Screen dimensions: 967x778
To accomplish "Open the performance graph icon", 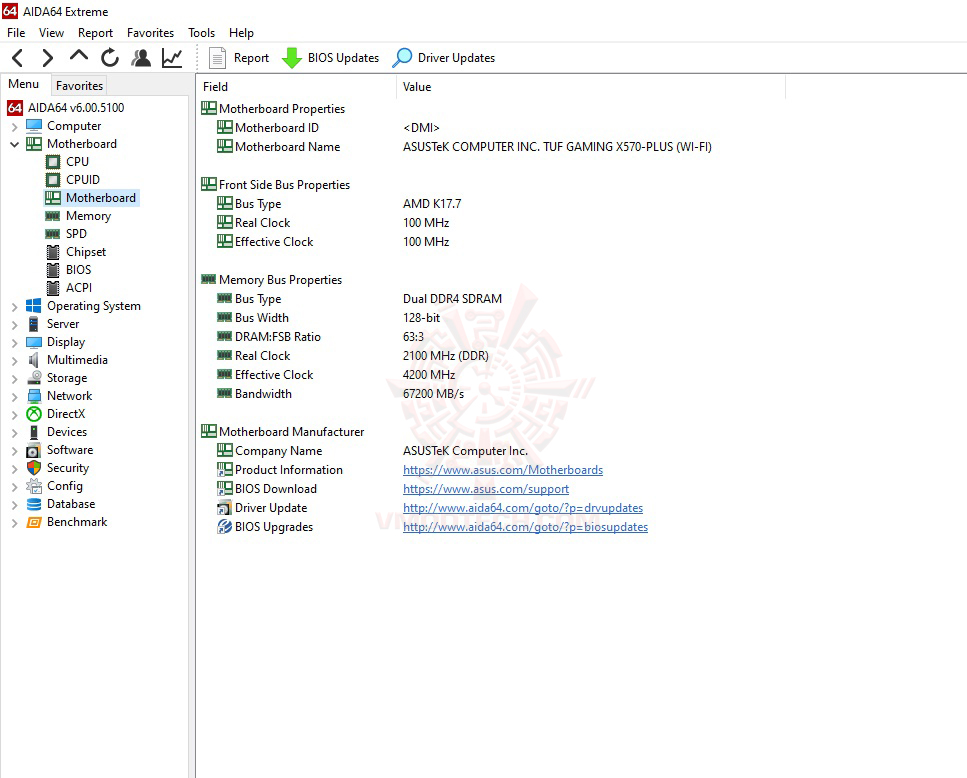I will 172,58.
